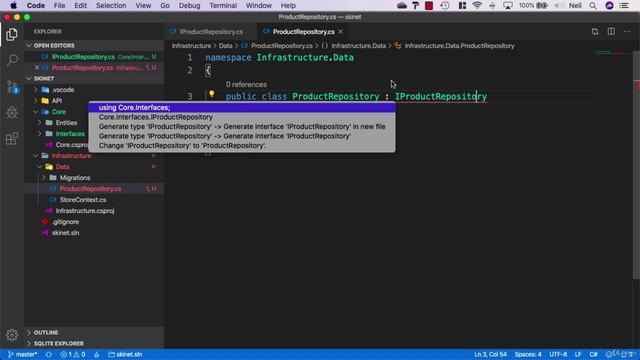The width and height of the screenshot is (640, 360).
Task: Expand the Interfaces folder
Action: pyautogui.click(x=40, y=133)
